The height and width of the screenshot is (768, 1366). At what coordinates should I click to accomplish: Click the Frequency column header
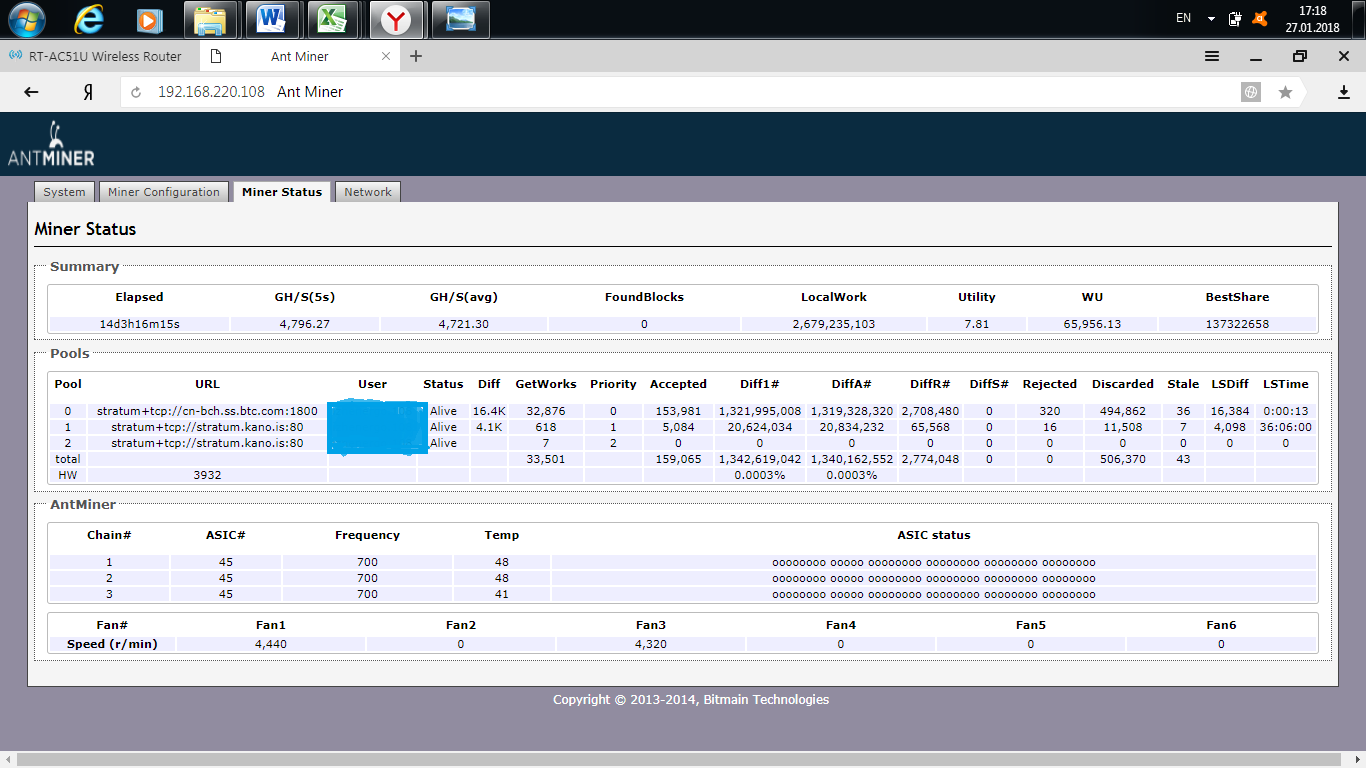(x=367, y=535)
